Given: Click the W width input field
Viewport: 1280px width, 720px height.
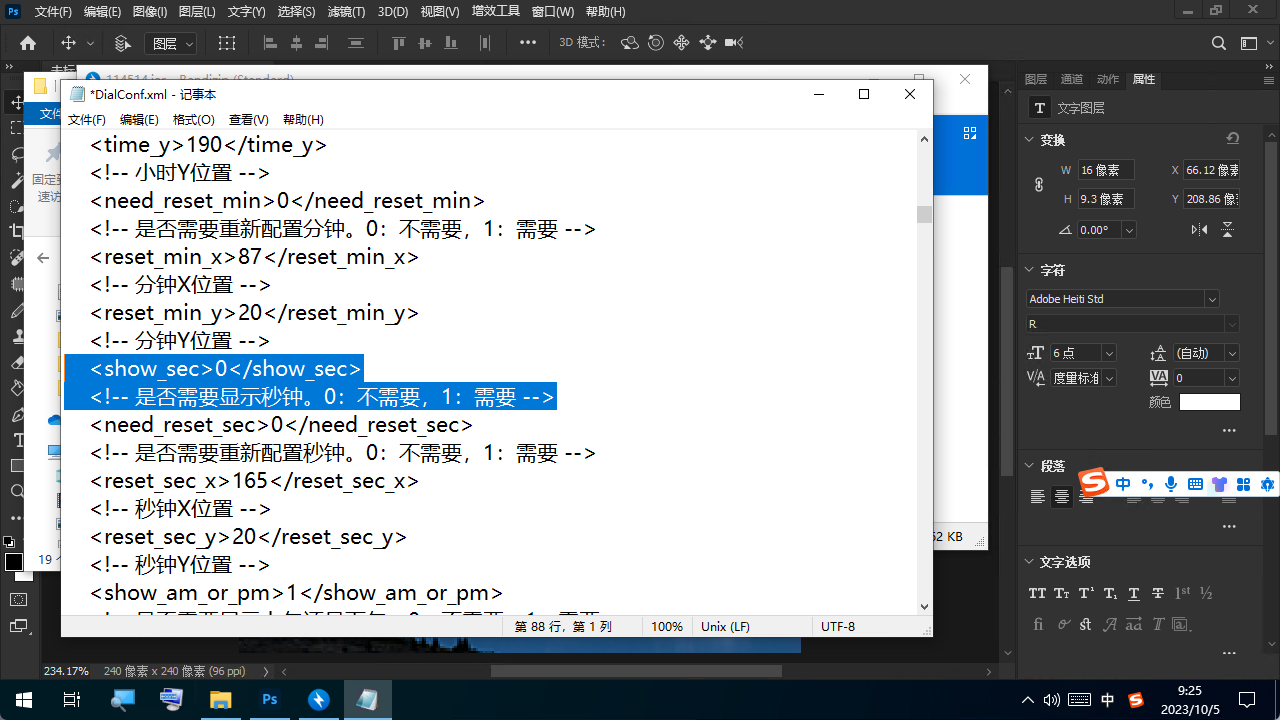Looking at the screenshot, I should 1105,170.
